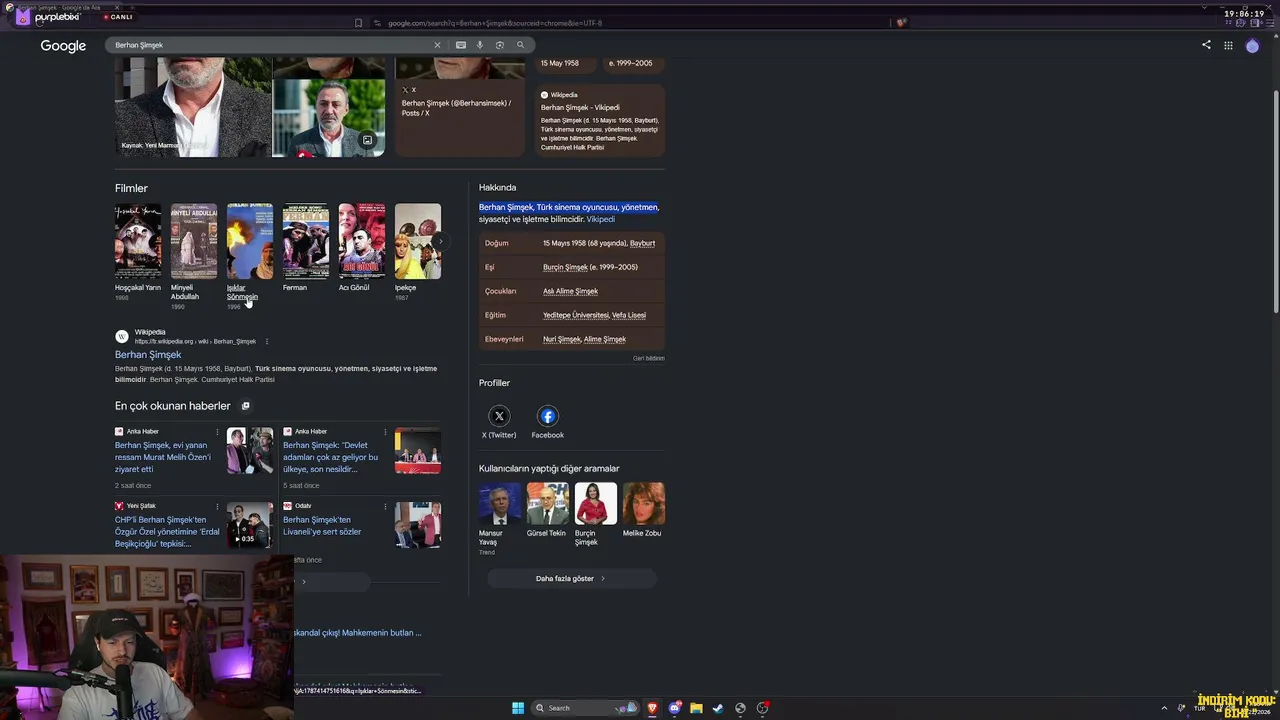Image resolution: width=1280 pixels, height=720 pixels.
Task: Clear the Google search box text
Action: coord(437,45)
